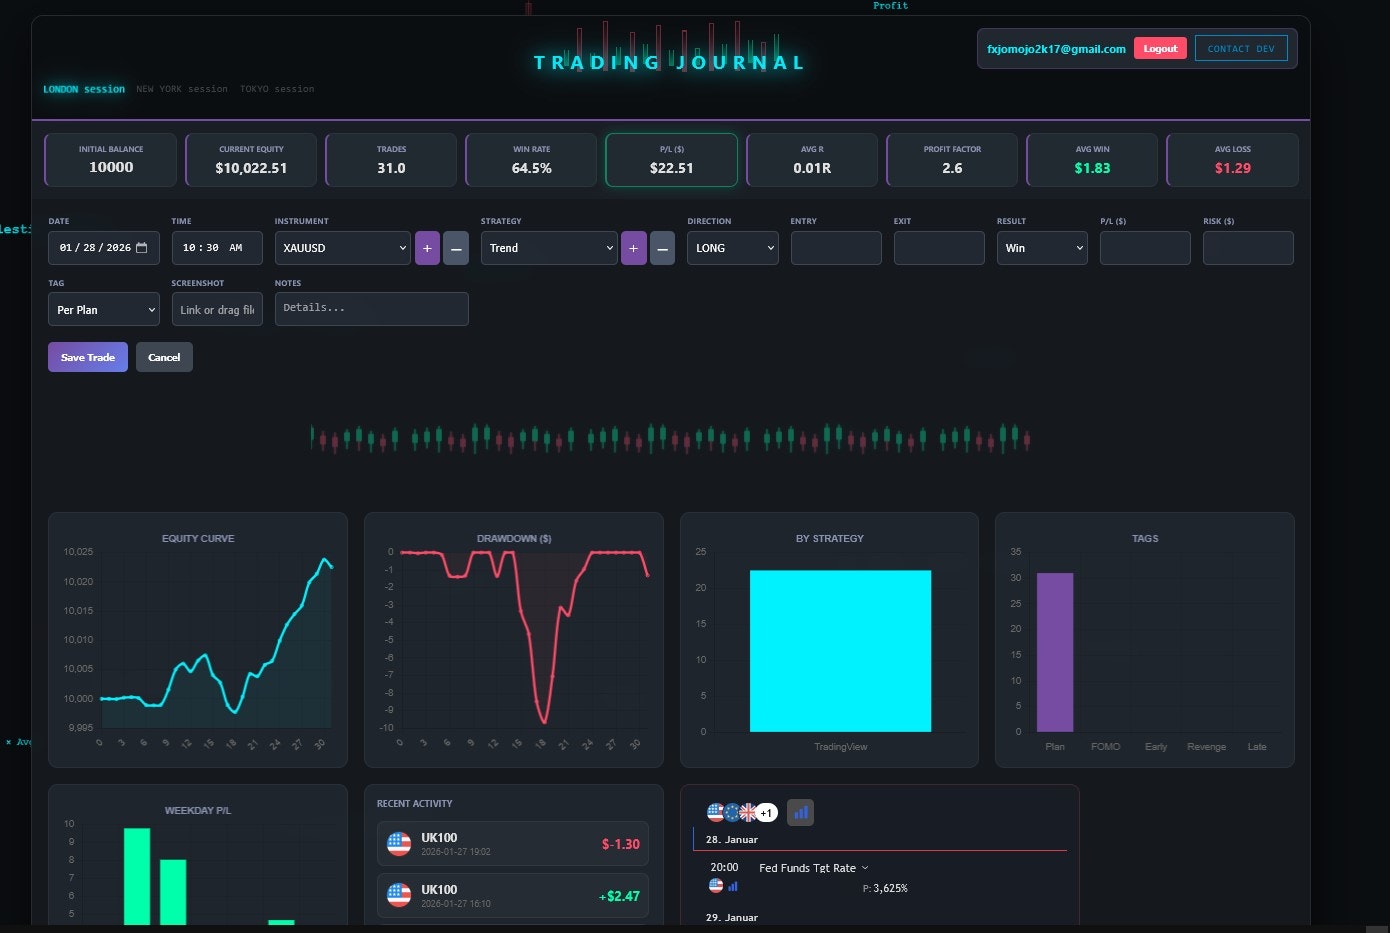Click the bar-chart importance filter icon
Image resolution: width=1390 pixels, height=933 pixels.
click(800, 812)
